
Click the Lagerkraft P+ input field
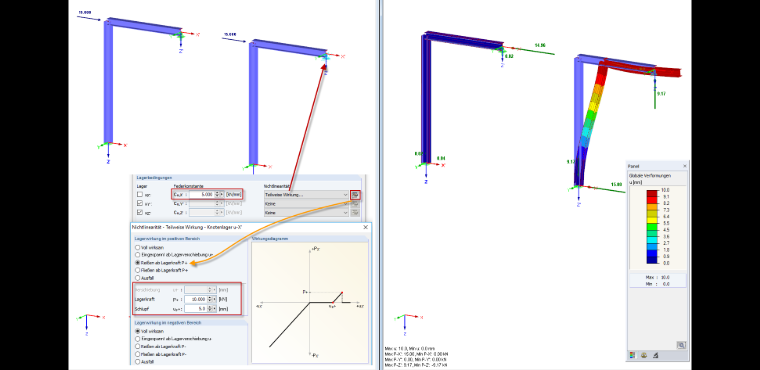(195, 299)
